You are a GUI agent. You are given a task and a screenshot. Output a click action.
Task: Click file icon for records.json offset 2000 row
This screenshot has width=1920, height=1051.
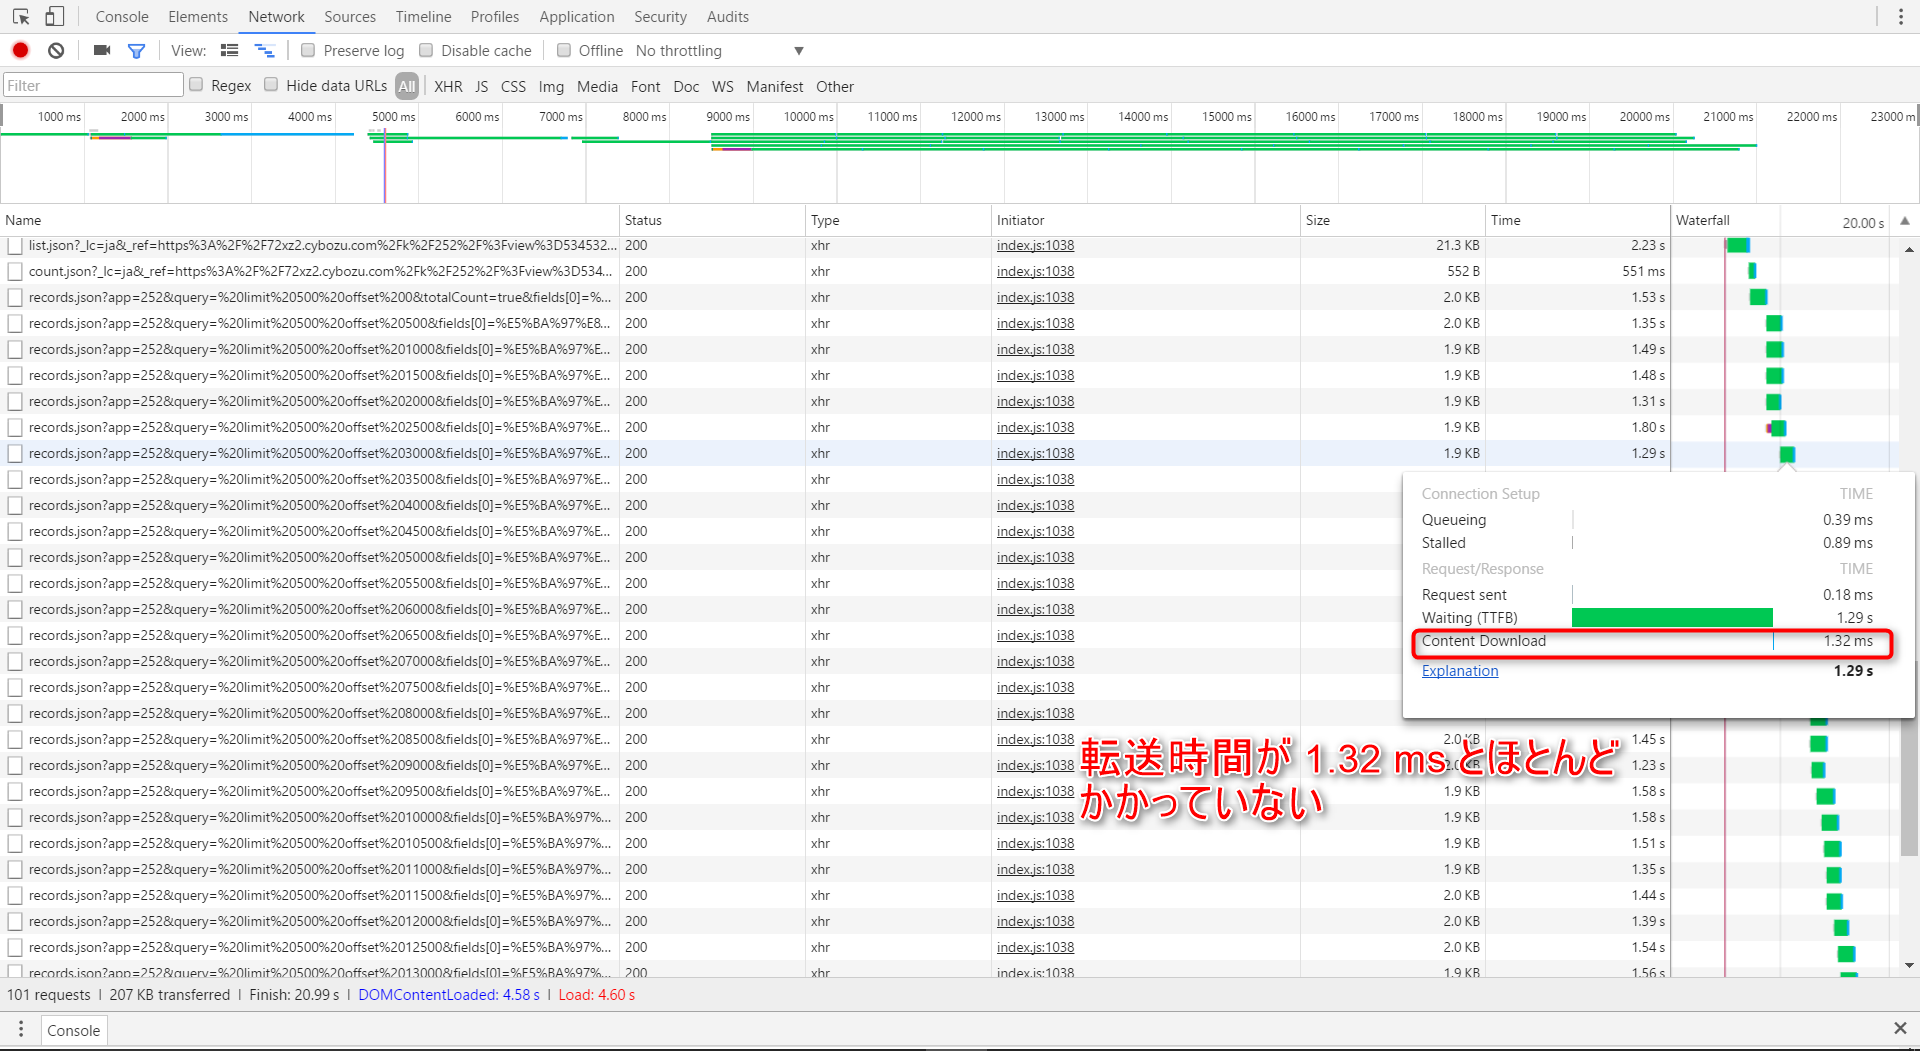point(15,402)
